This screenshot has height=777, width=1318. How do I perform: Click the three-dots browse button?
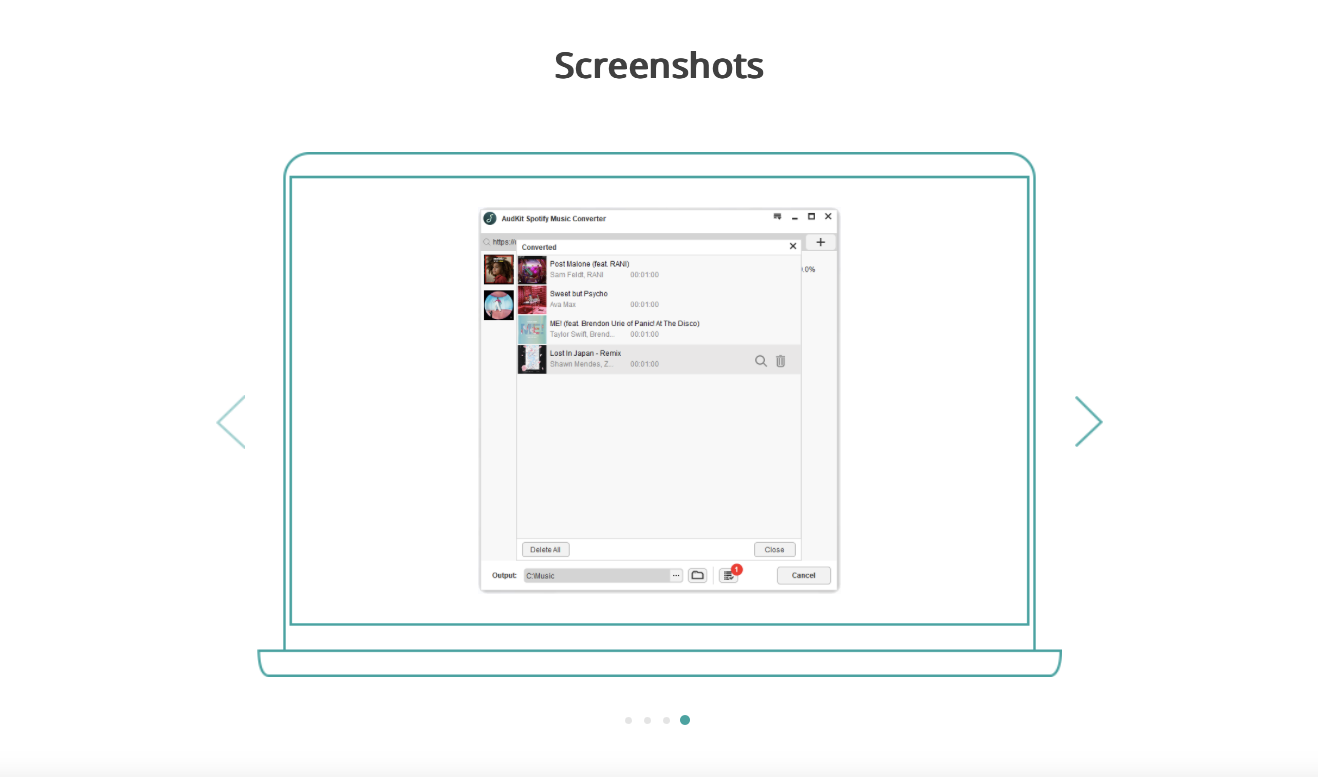point(676,576)
